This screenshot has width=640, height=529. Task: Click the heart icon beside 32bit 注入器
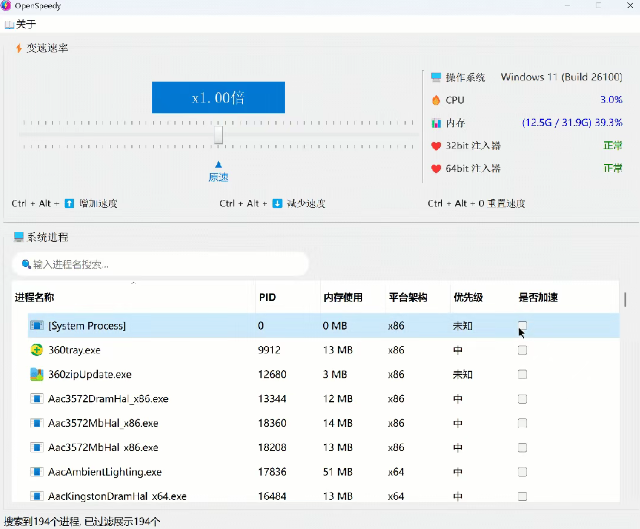pyautogui.click(x=436, y=146)
